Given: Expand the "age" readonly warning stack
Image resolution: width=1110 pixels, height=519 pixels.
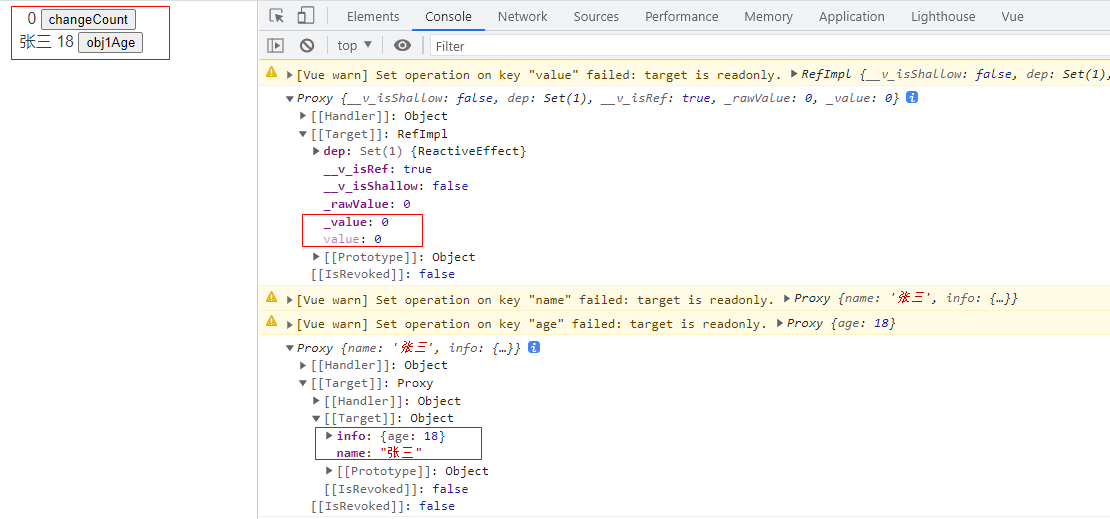Looking at the screenshot, I should click(x=290, y=324).
